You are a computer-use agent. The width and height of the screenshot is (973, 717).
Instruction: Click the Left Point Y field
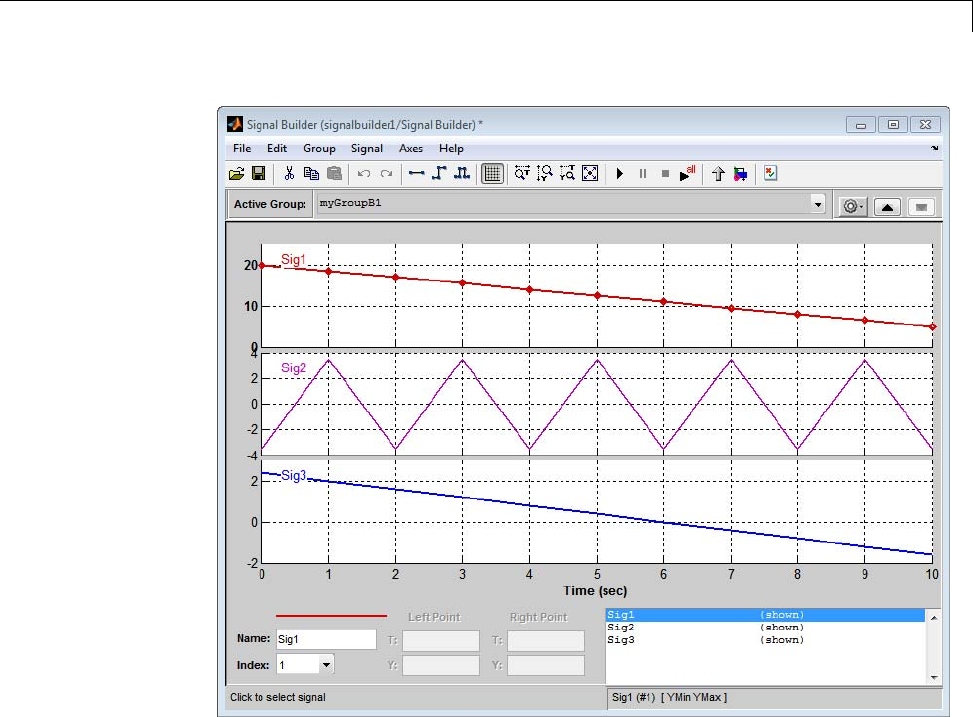(441, 665)
